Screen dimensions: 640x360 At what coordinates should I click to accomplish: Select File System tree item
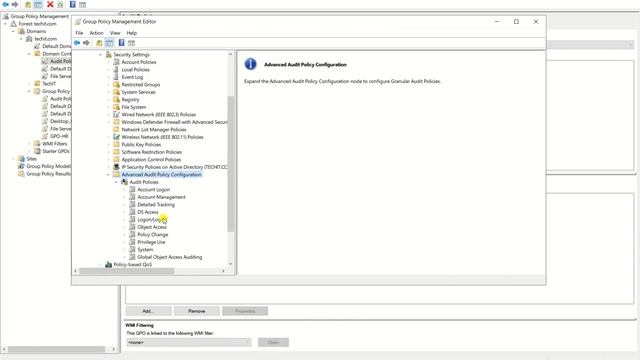(x=133, y=107)
